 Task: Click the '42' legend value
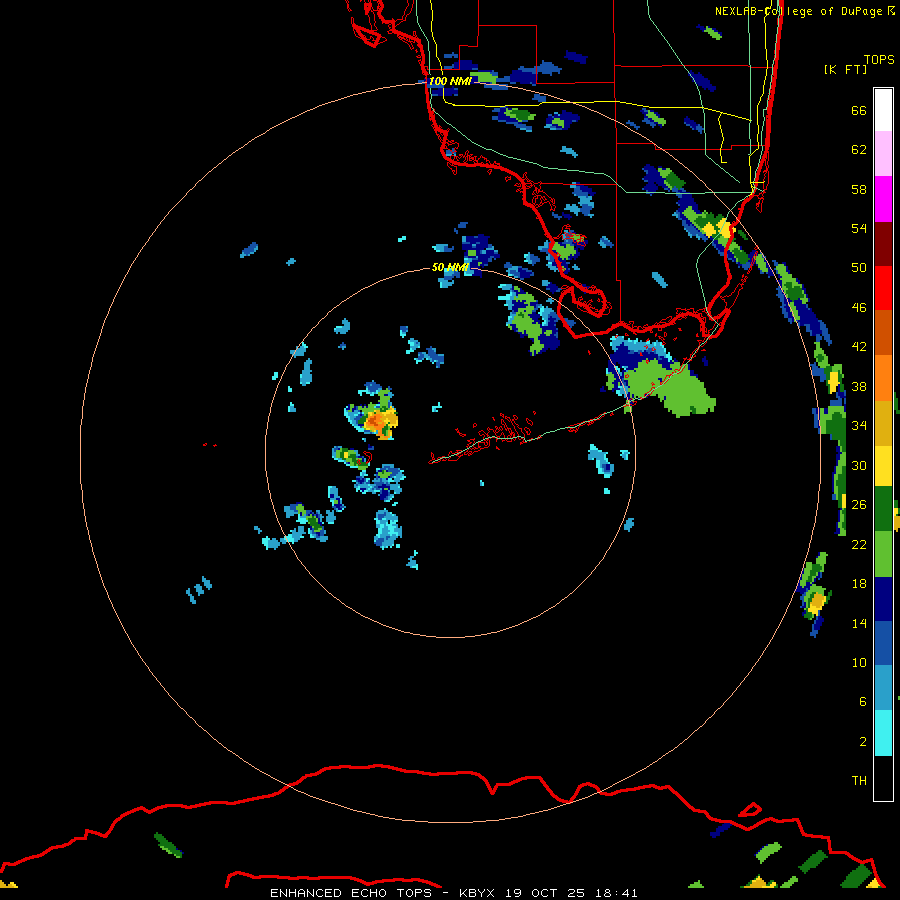(859, 347)
